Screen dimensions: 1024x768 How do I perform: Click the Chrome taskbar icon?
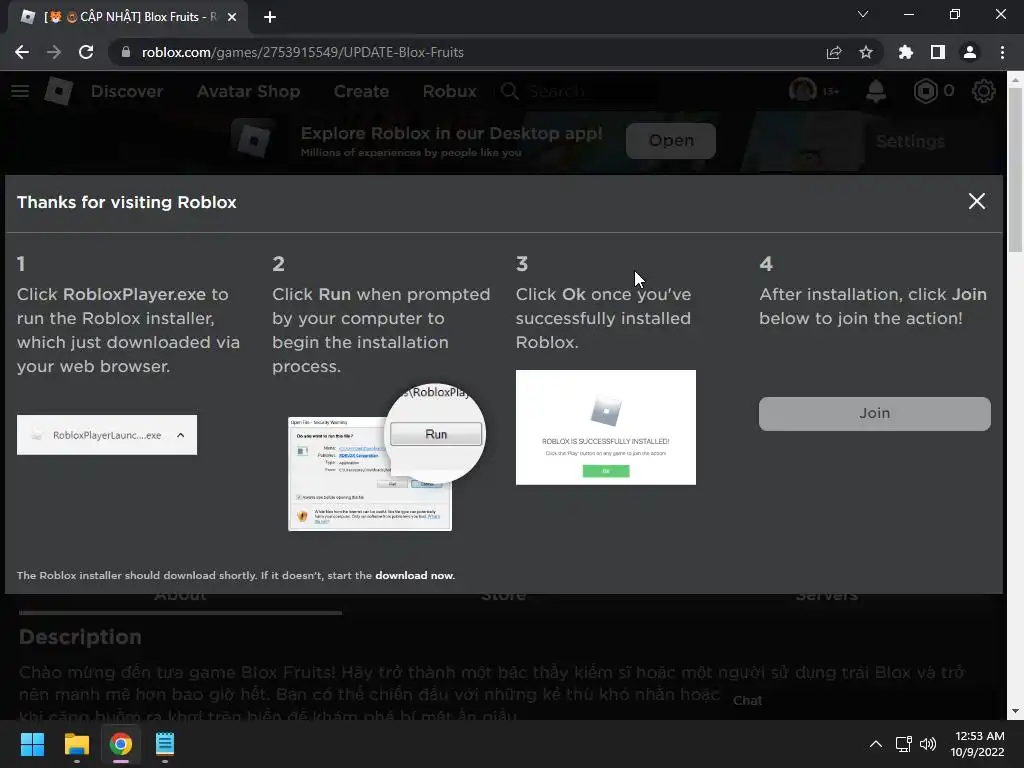pyautogui.click(x=121, y=744)
